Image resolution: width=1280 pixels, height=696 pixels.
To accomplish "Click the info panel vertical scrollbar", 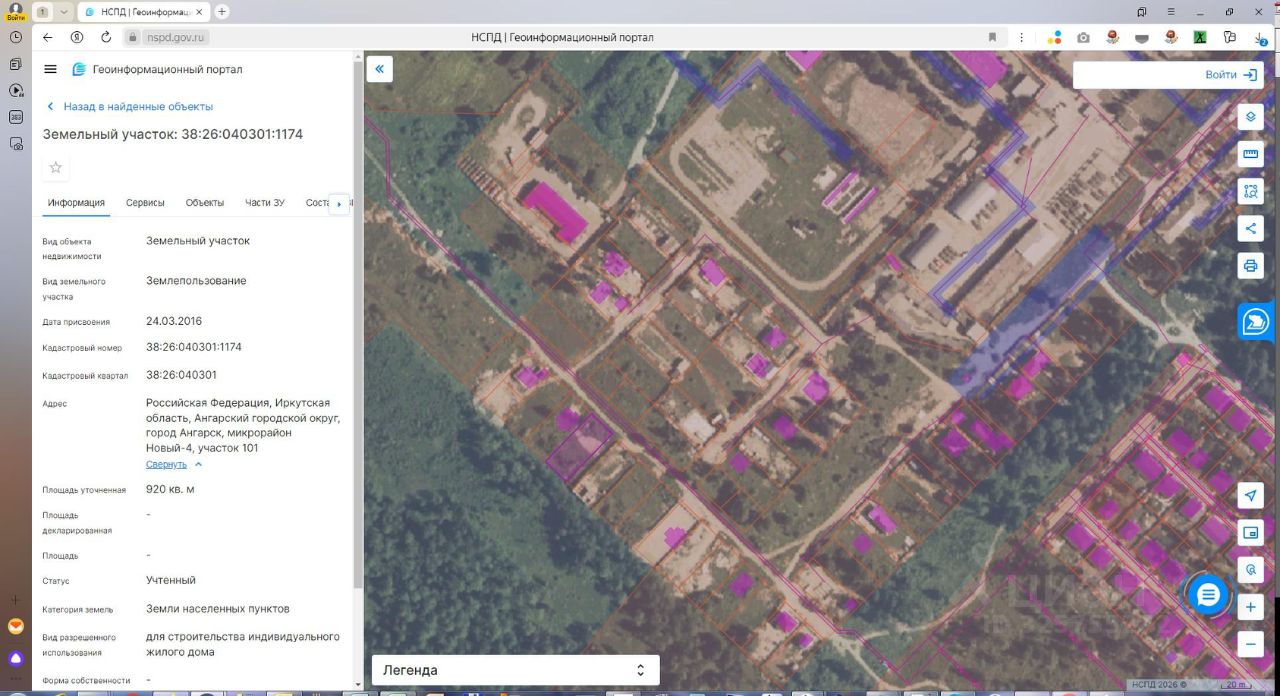I will (358, 323).
